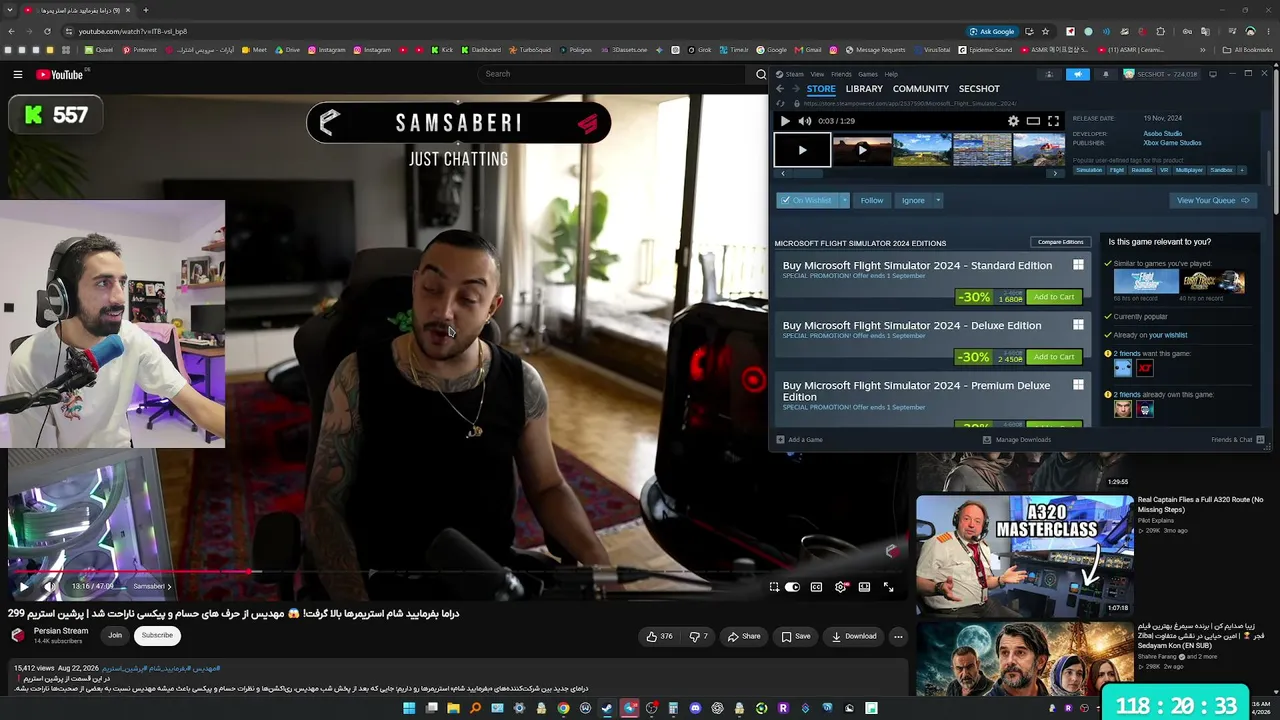1280x720 pixels.
Task: Seek the YouTube video progress bar
Action: click(x=458, y=572)
